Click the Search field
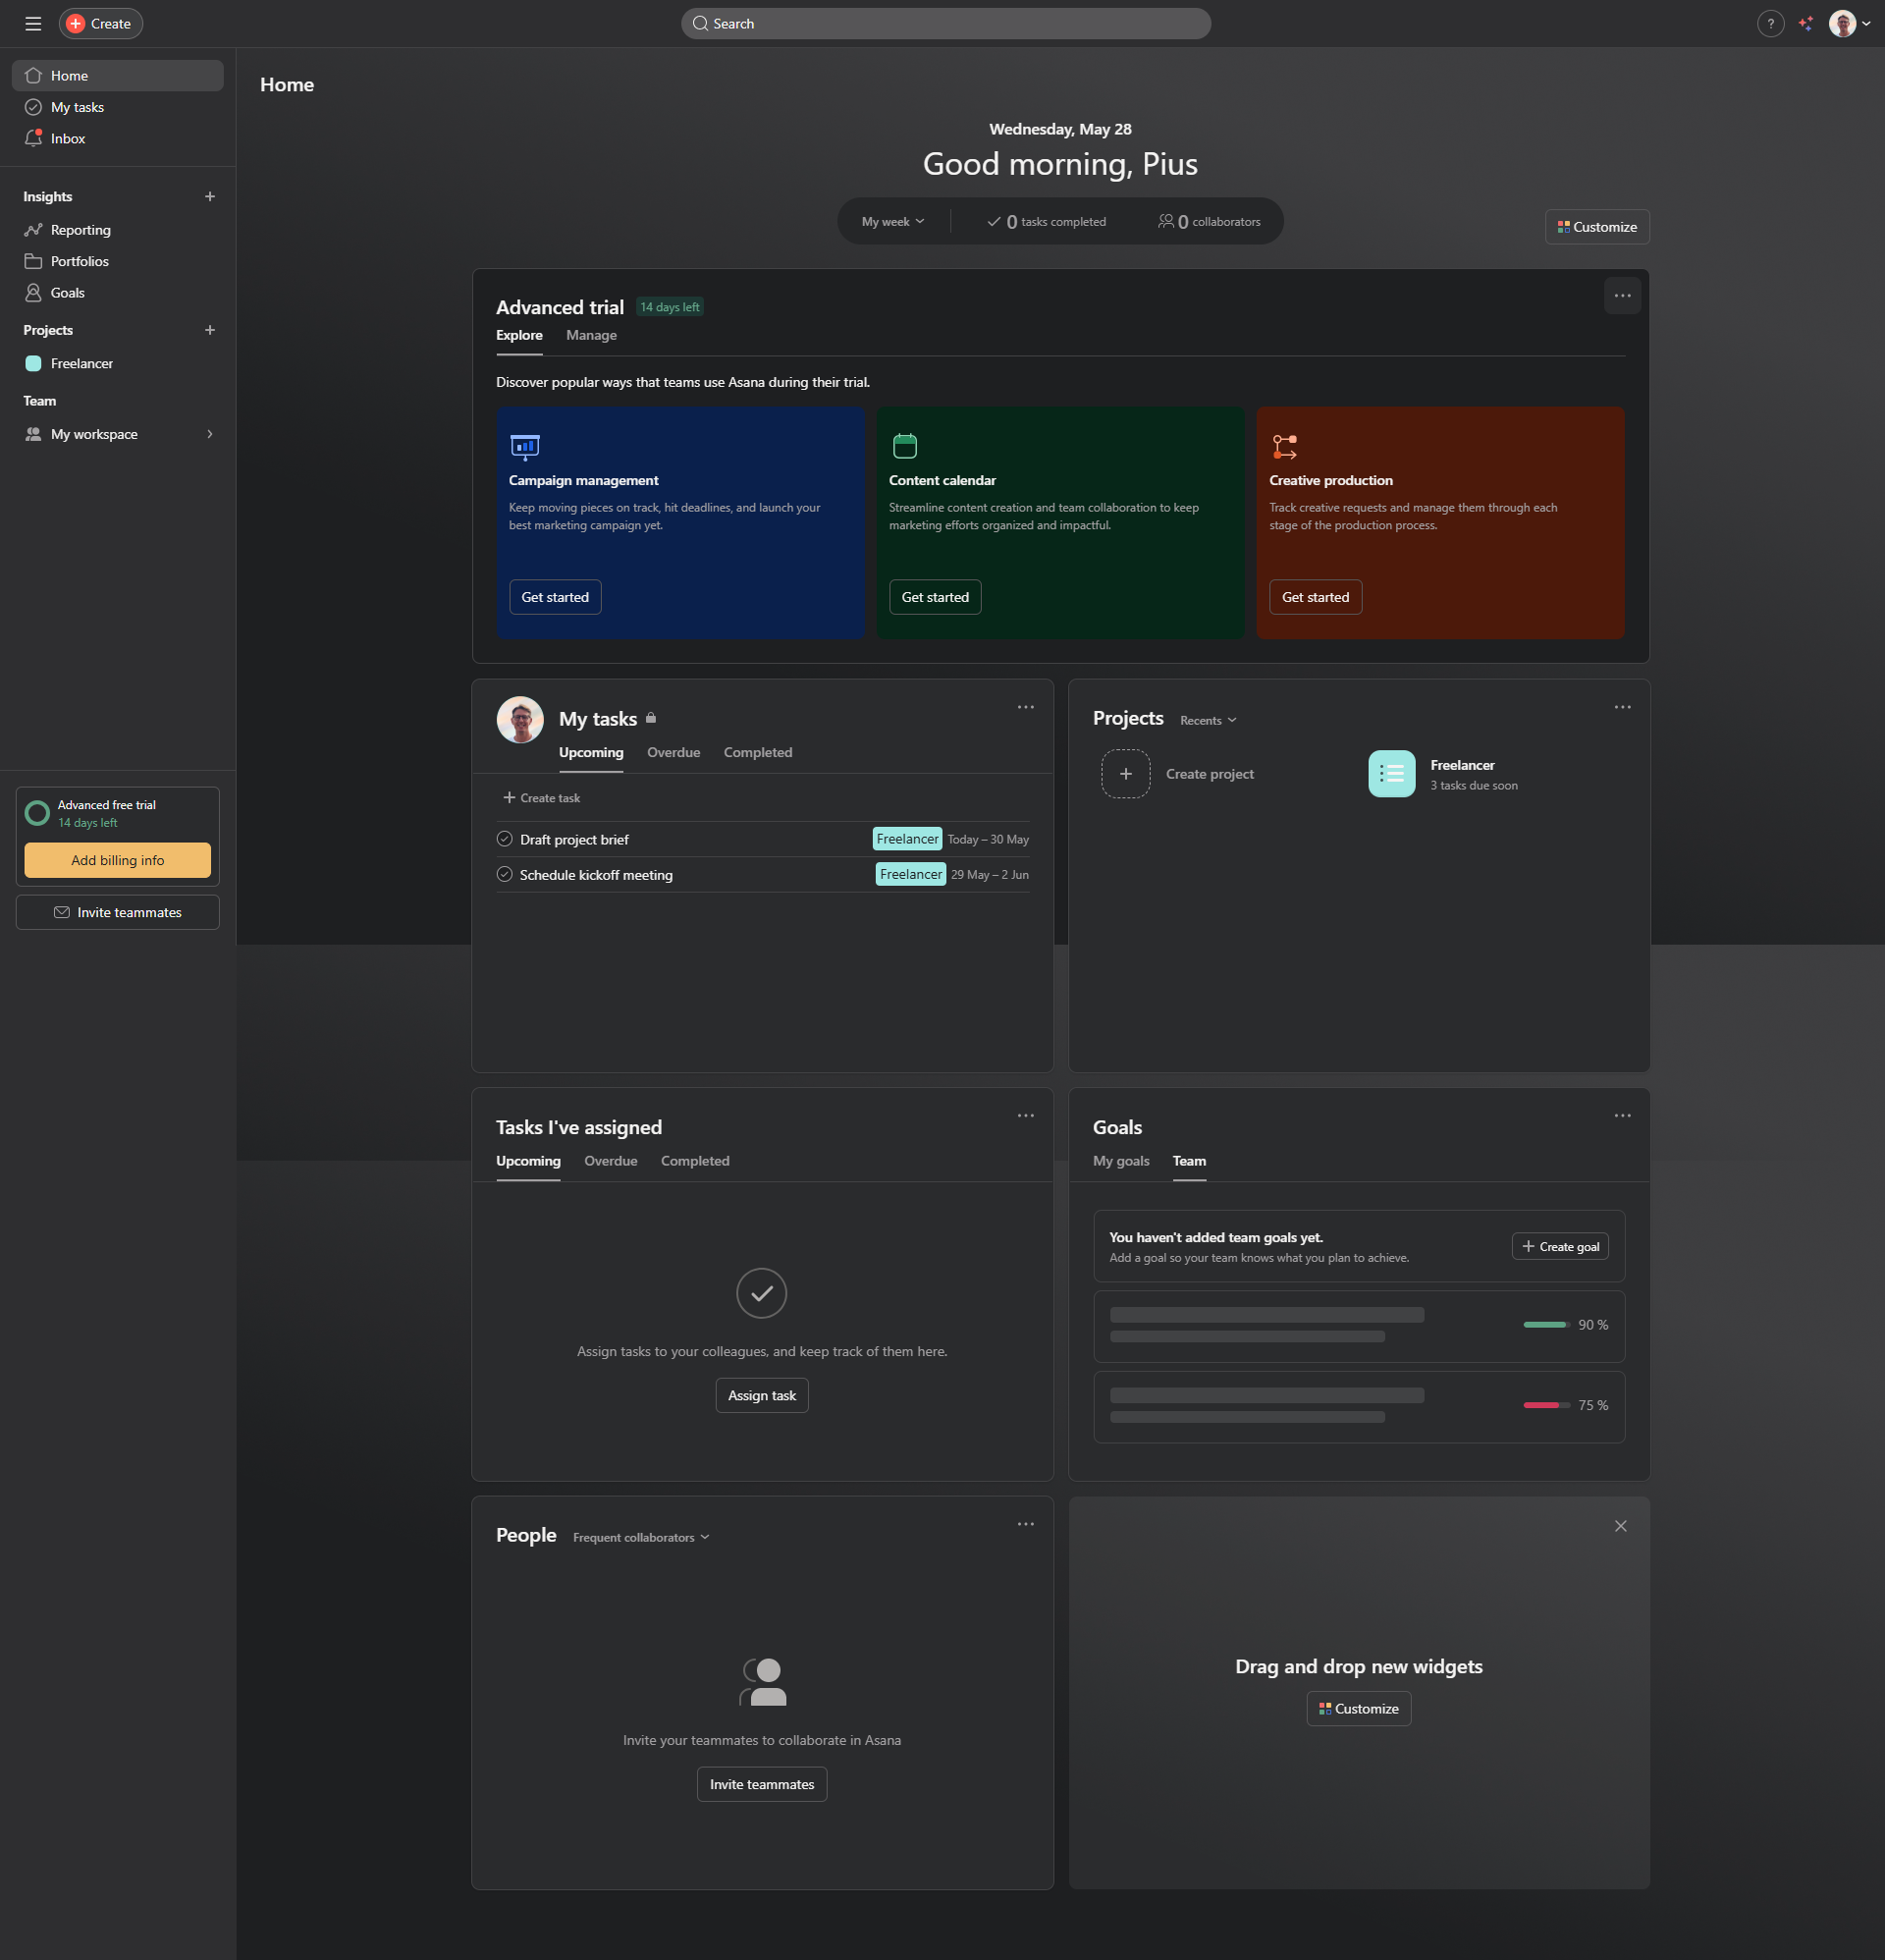Screen dimensions: 1885x1960 945,23
